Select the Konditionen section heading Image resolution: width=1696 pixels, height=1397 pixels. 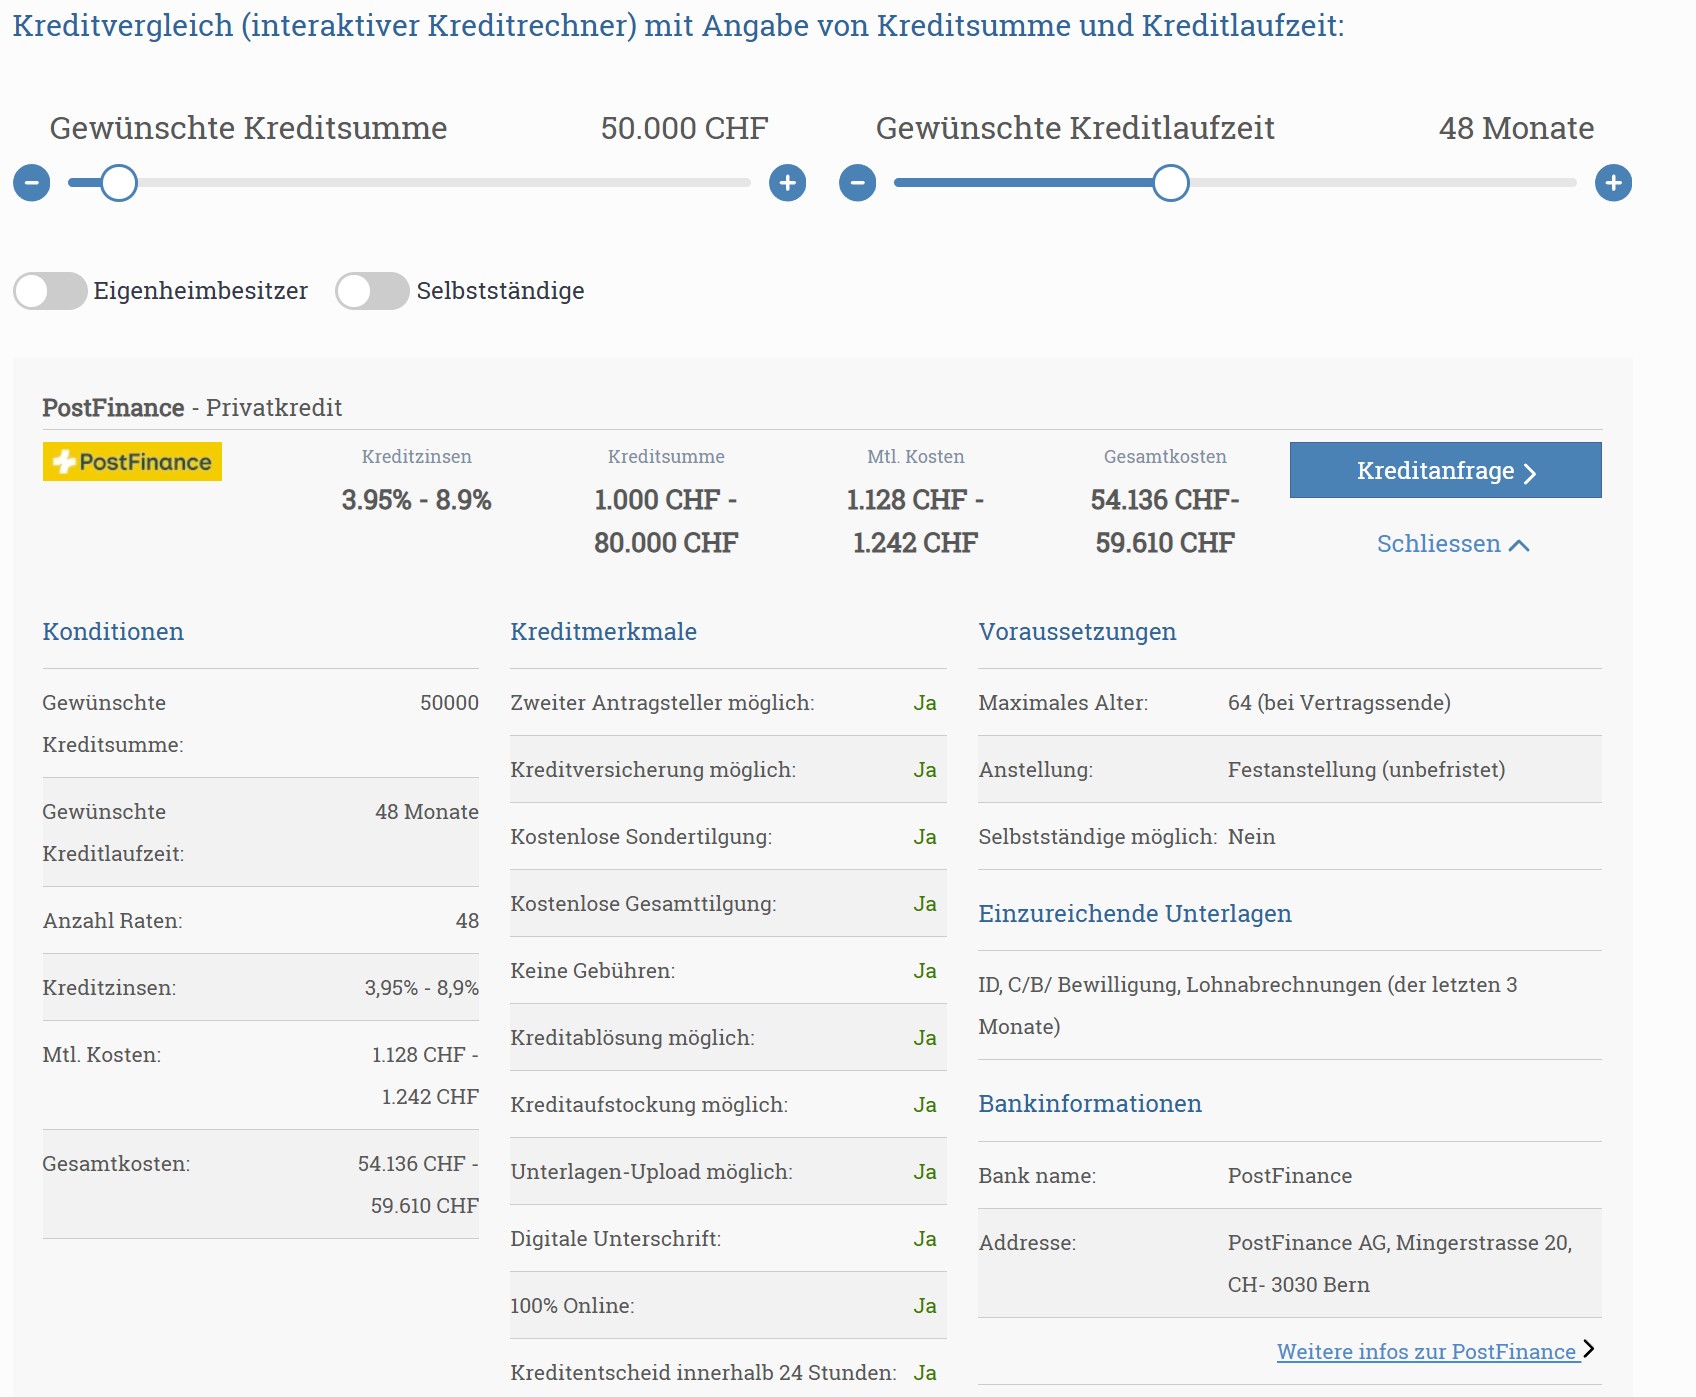(x=113, y=632)
